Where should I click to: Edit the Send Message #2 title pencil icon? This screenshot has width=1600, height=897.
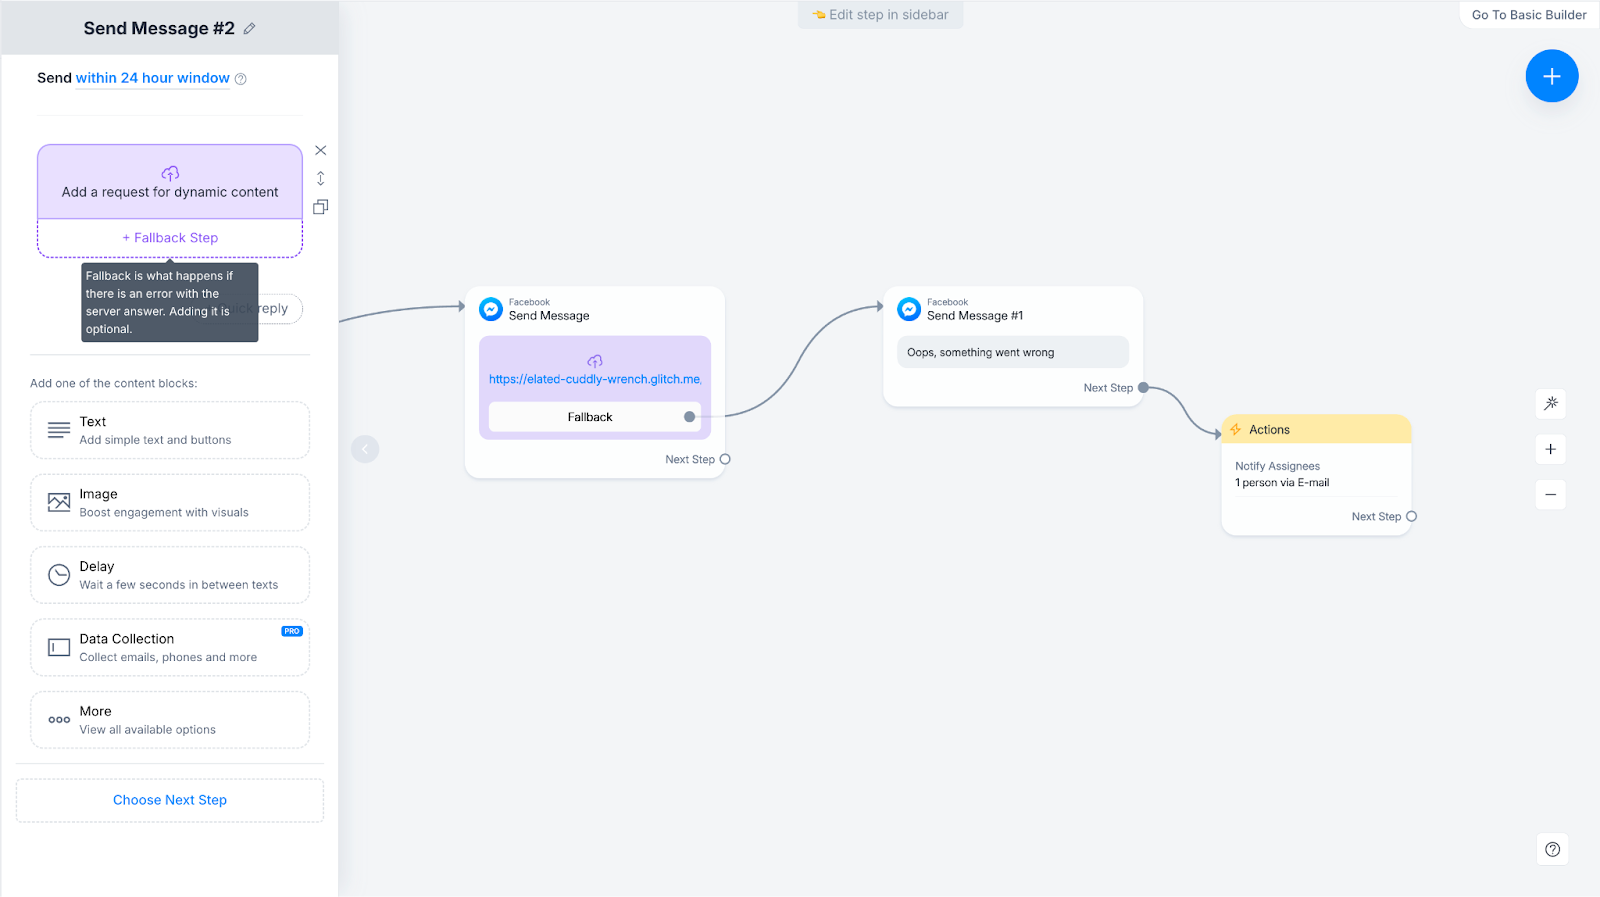pyautogui.click(x=249, y=29)
